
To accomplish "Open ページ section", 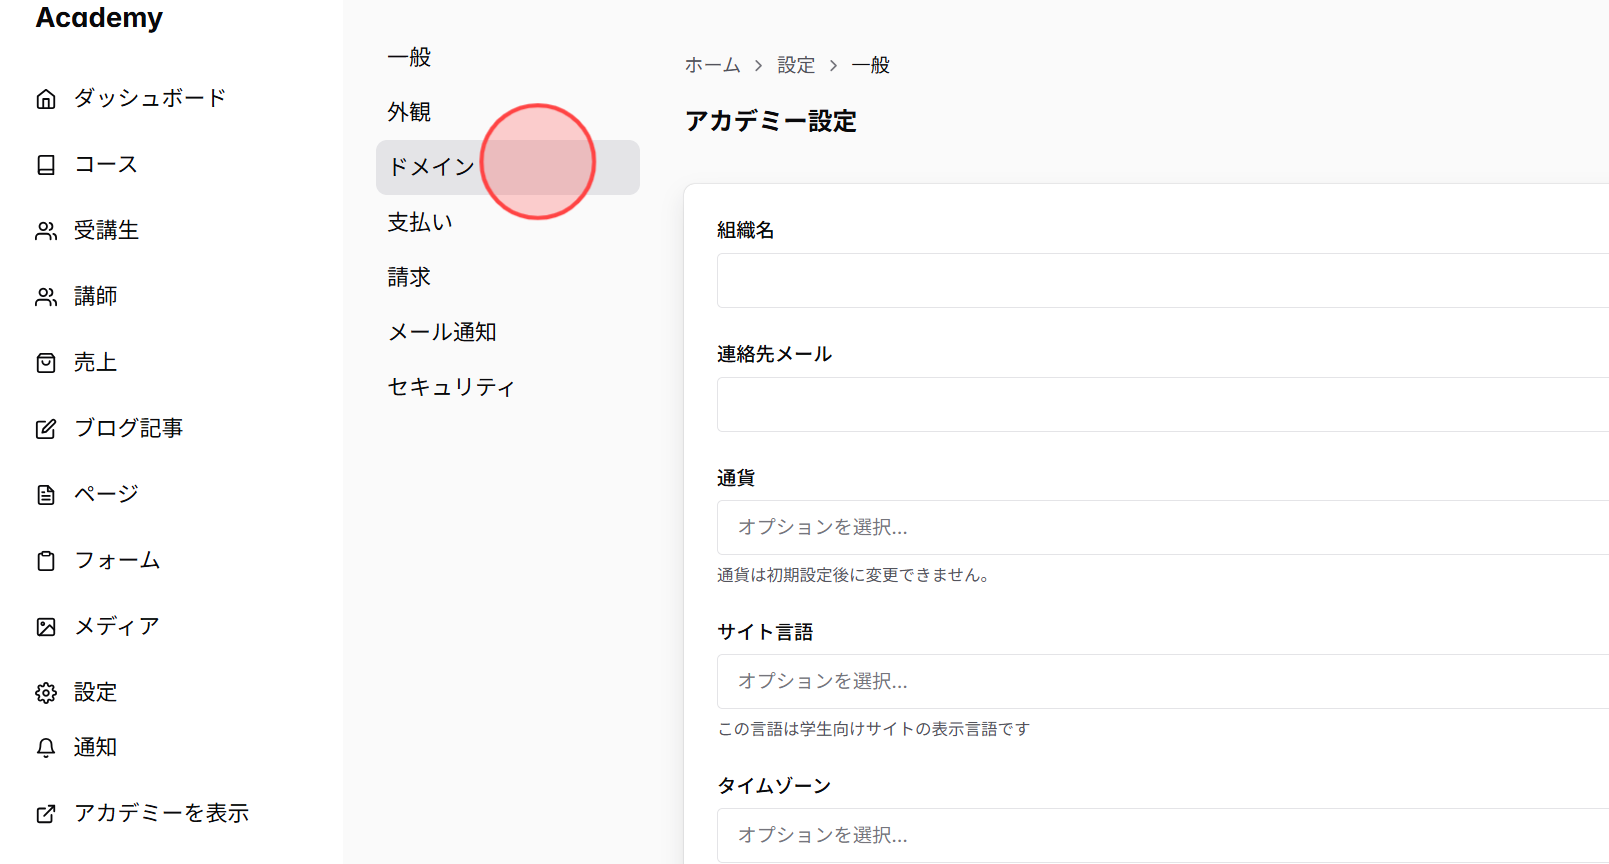I will [x=106, y=494].
